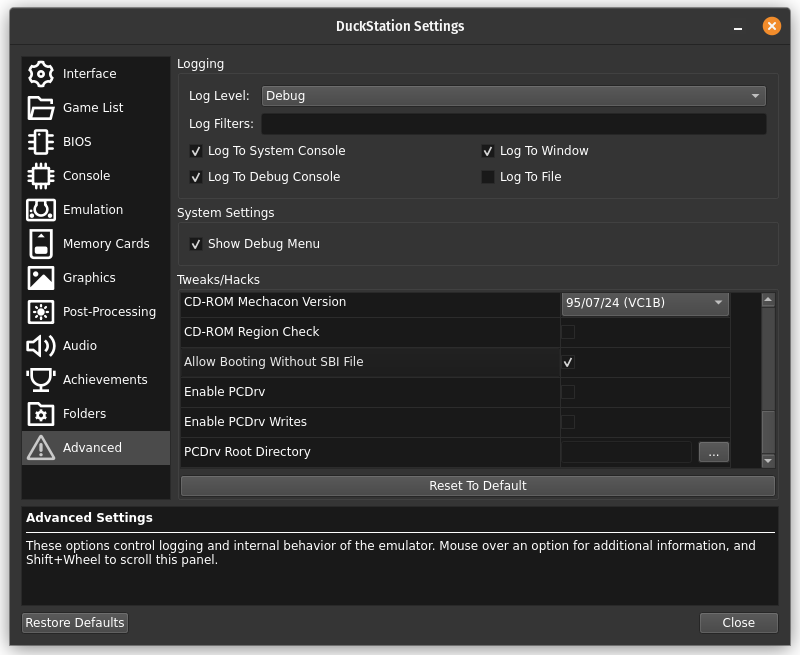Click the Post-Processing brightness icon
Screen dimensions: 800x655
click(41, 312)
